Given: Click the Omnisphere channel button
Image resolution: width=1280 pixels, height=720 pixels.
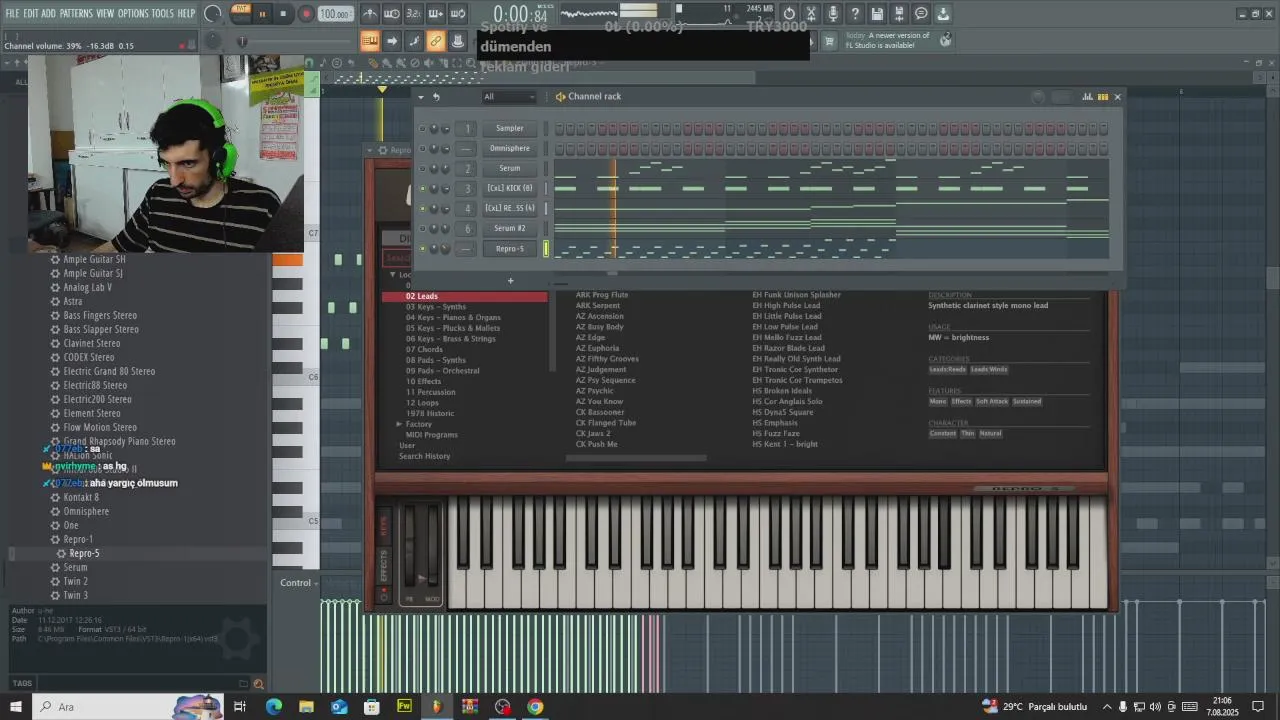Looking at the screenshot, I should click(509, 149).
